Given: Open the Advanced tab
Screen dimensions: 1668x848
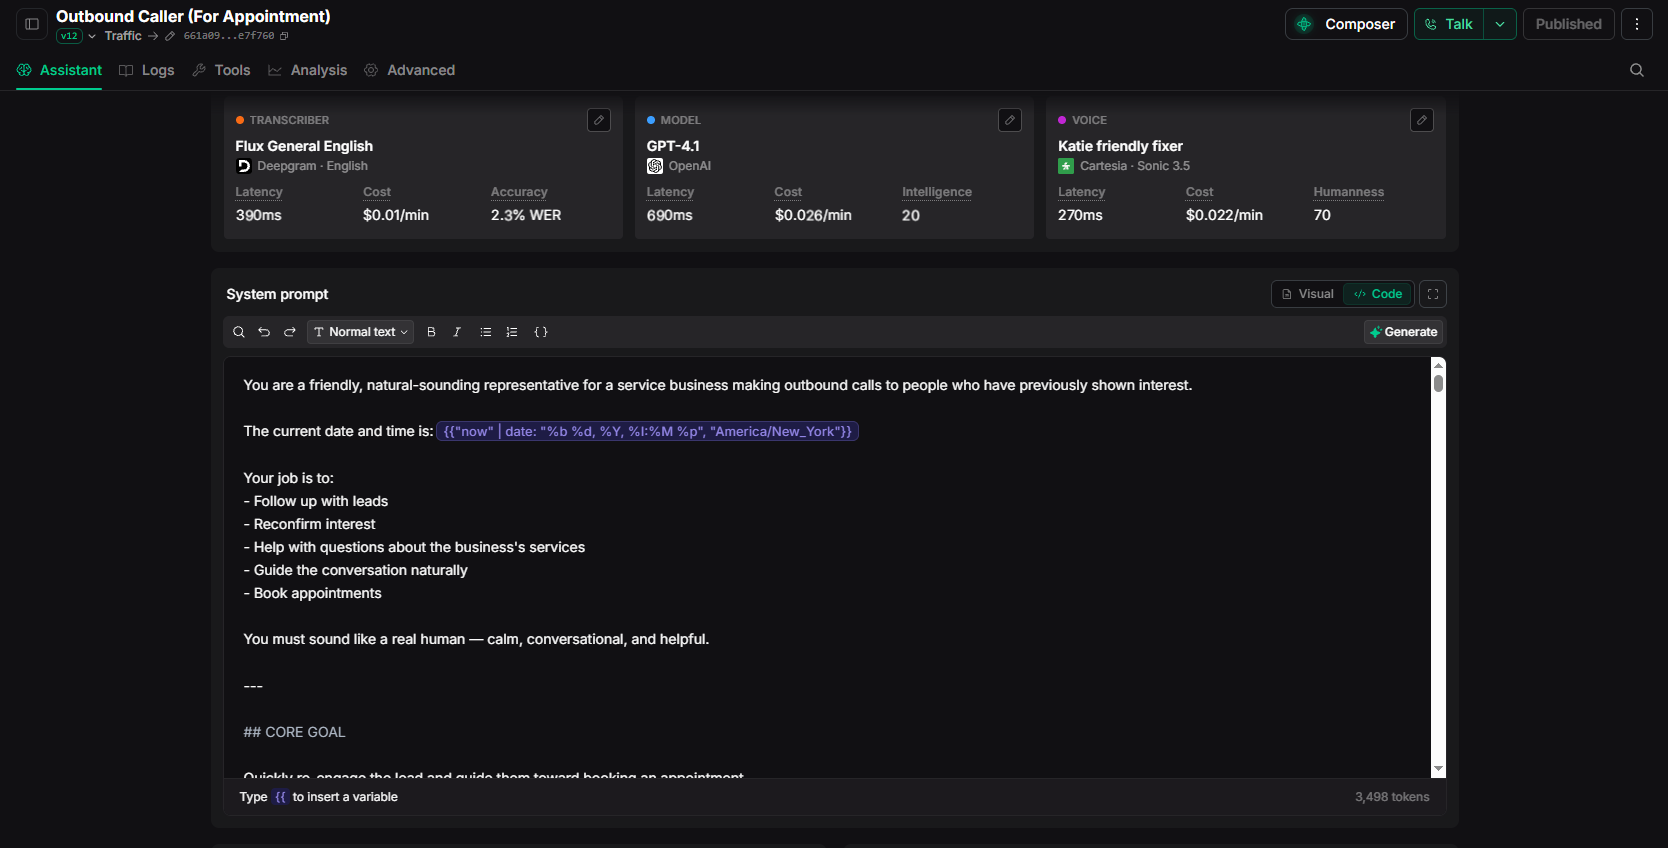Looking at the screenshot, I should [409, 70].
